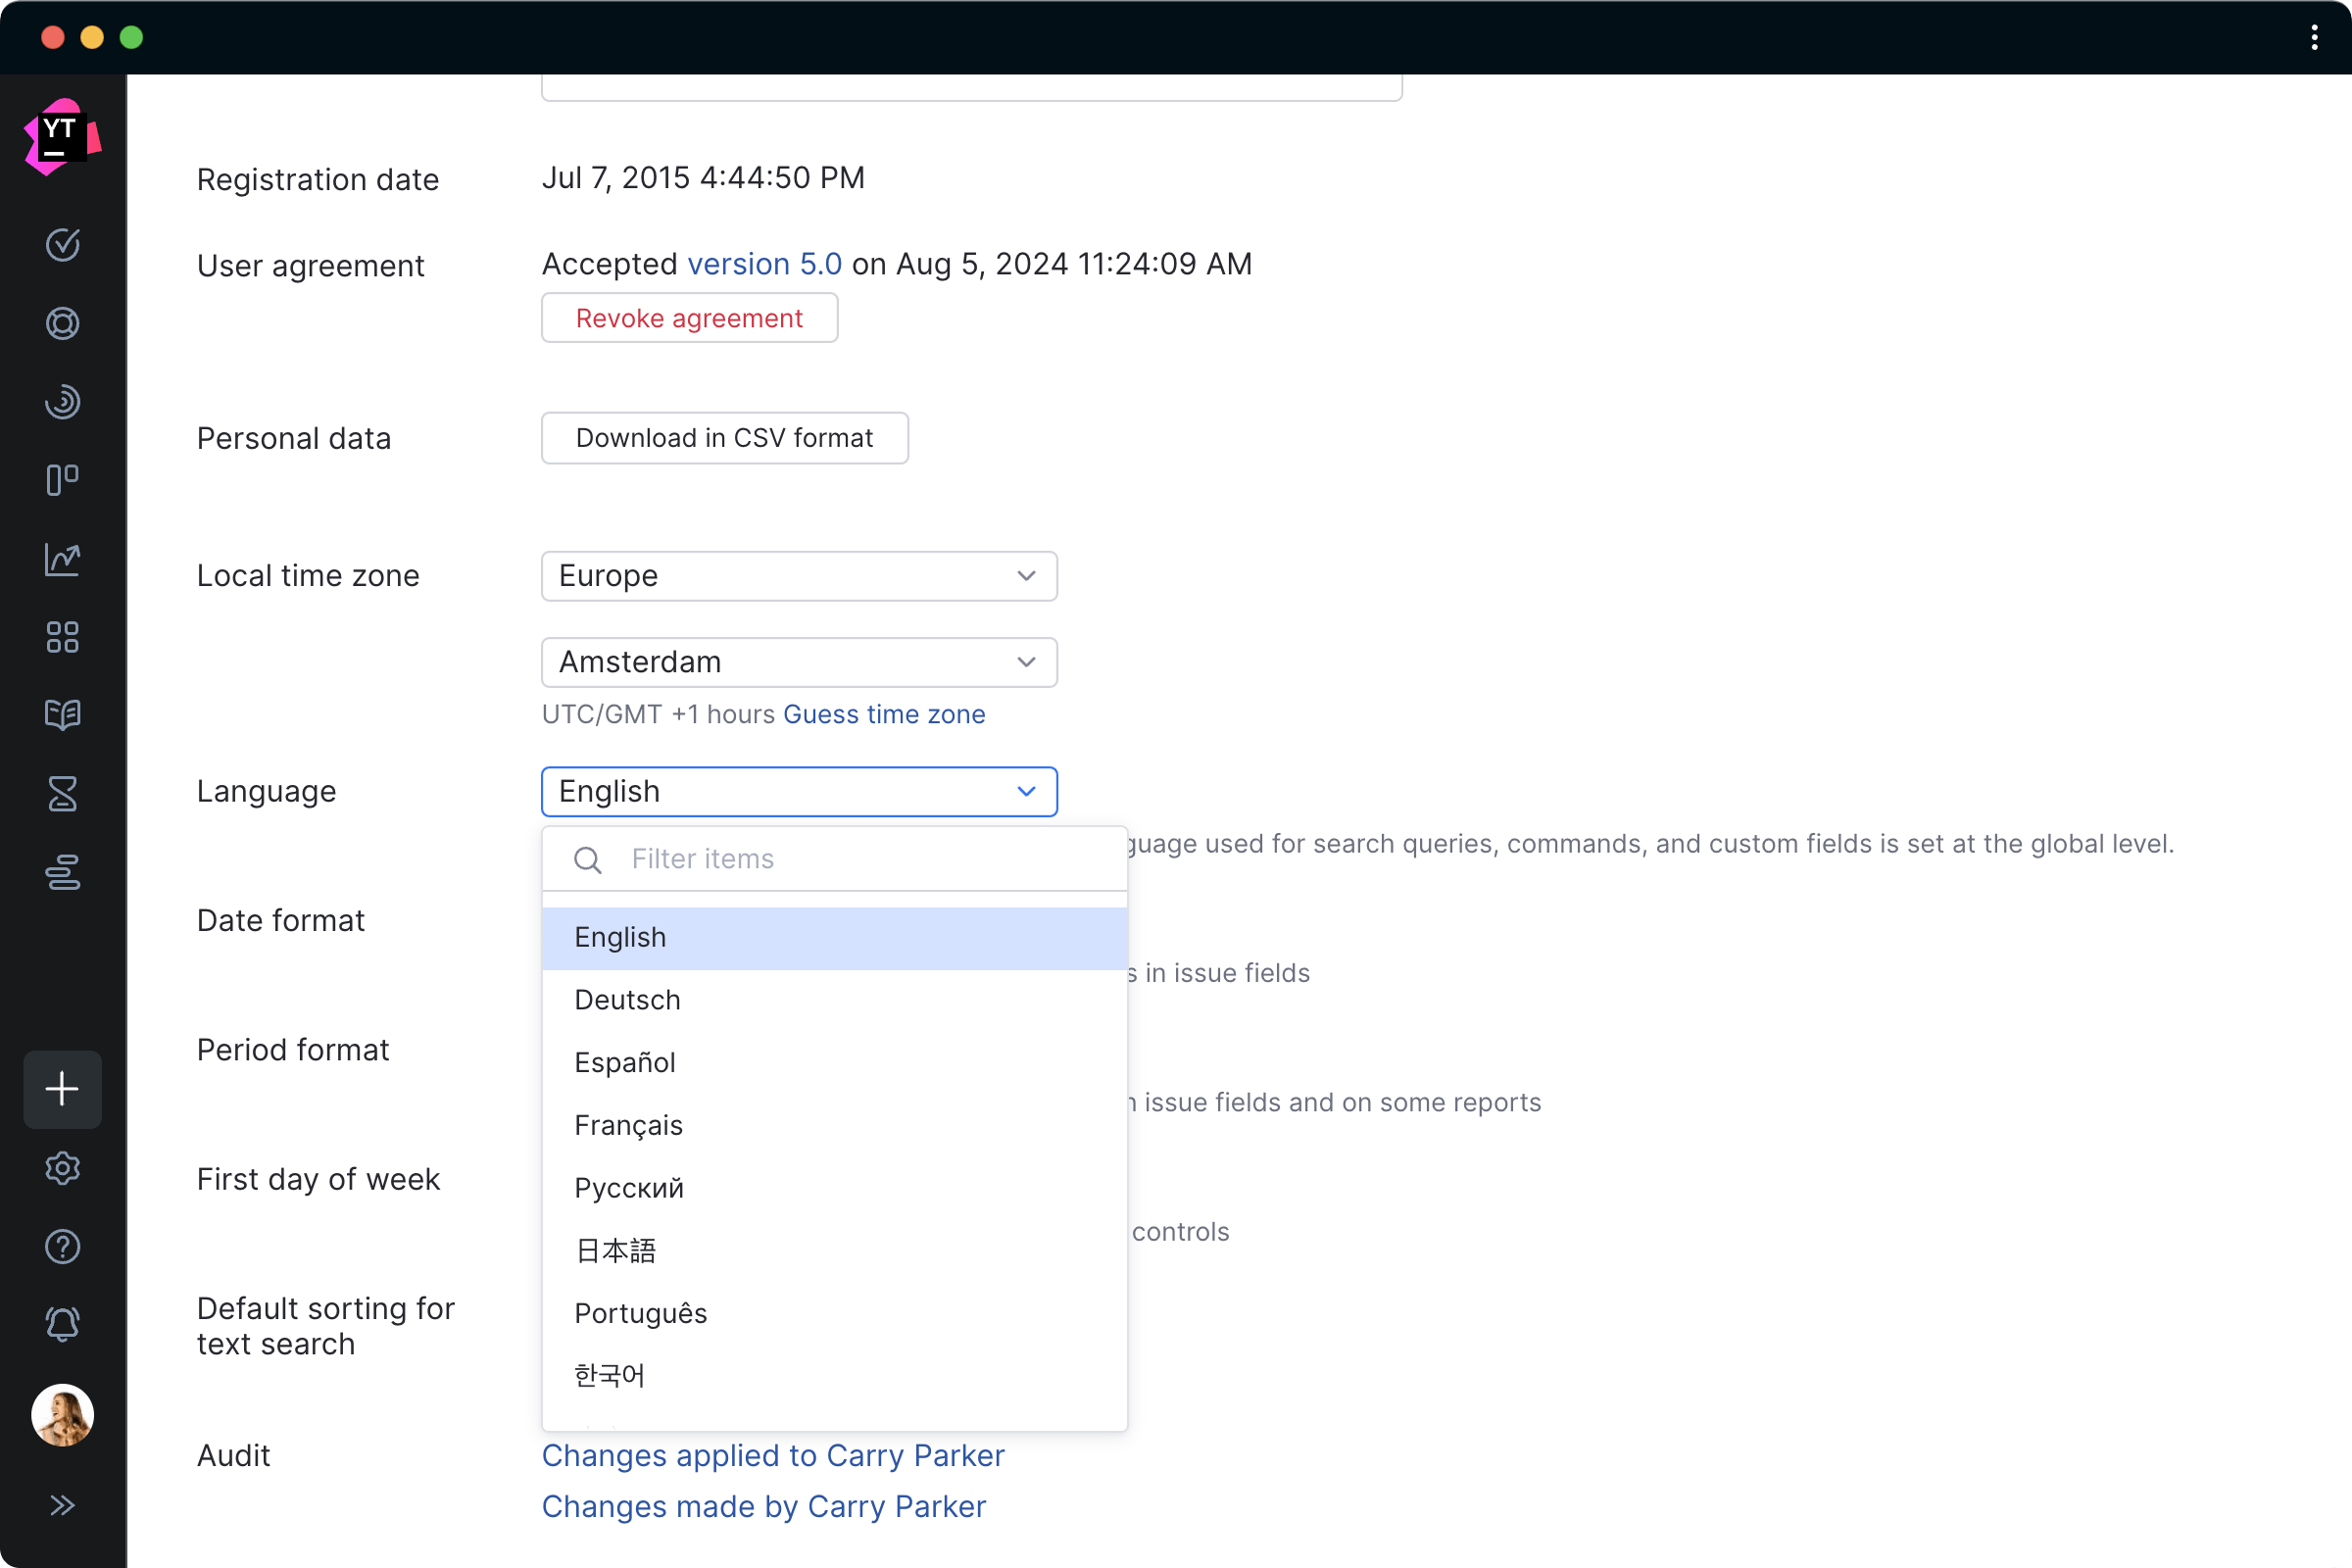2352x1568 pixels.
Task: Open Help via the question mark icon
Action: coord(62,1246)
